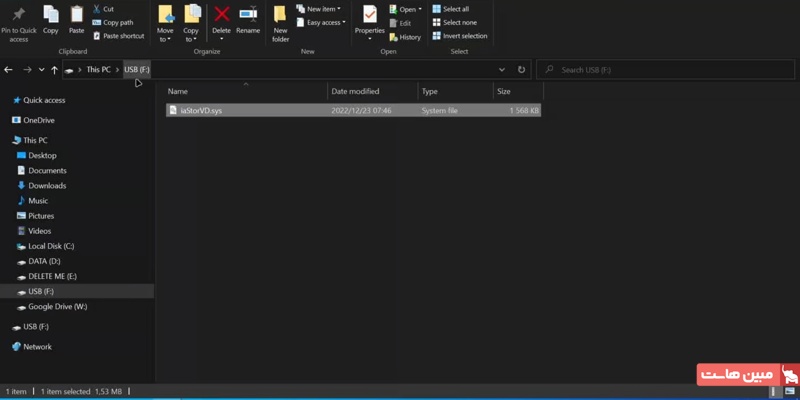Open OneDrive in sidebar

[x=34, y=120]
